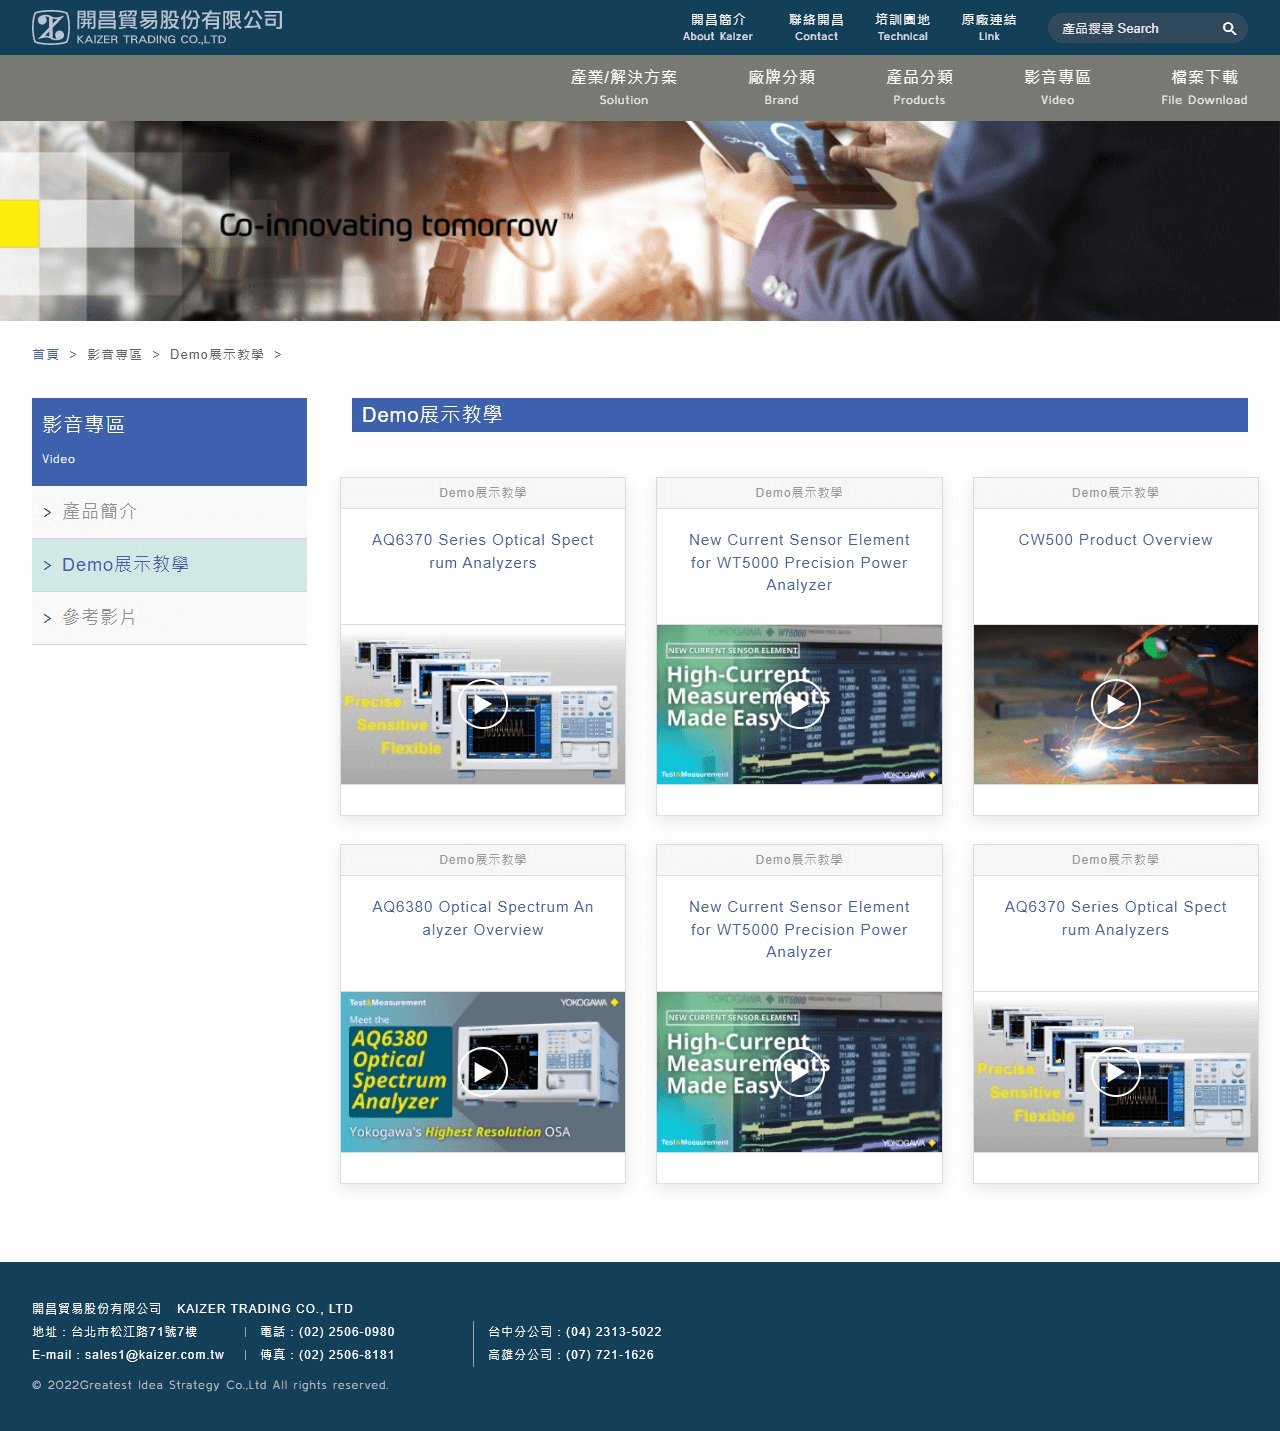Click the fax number (02) 2506-8181

point(347,1355)
